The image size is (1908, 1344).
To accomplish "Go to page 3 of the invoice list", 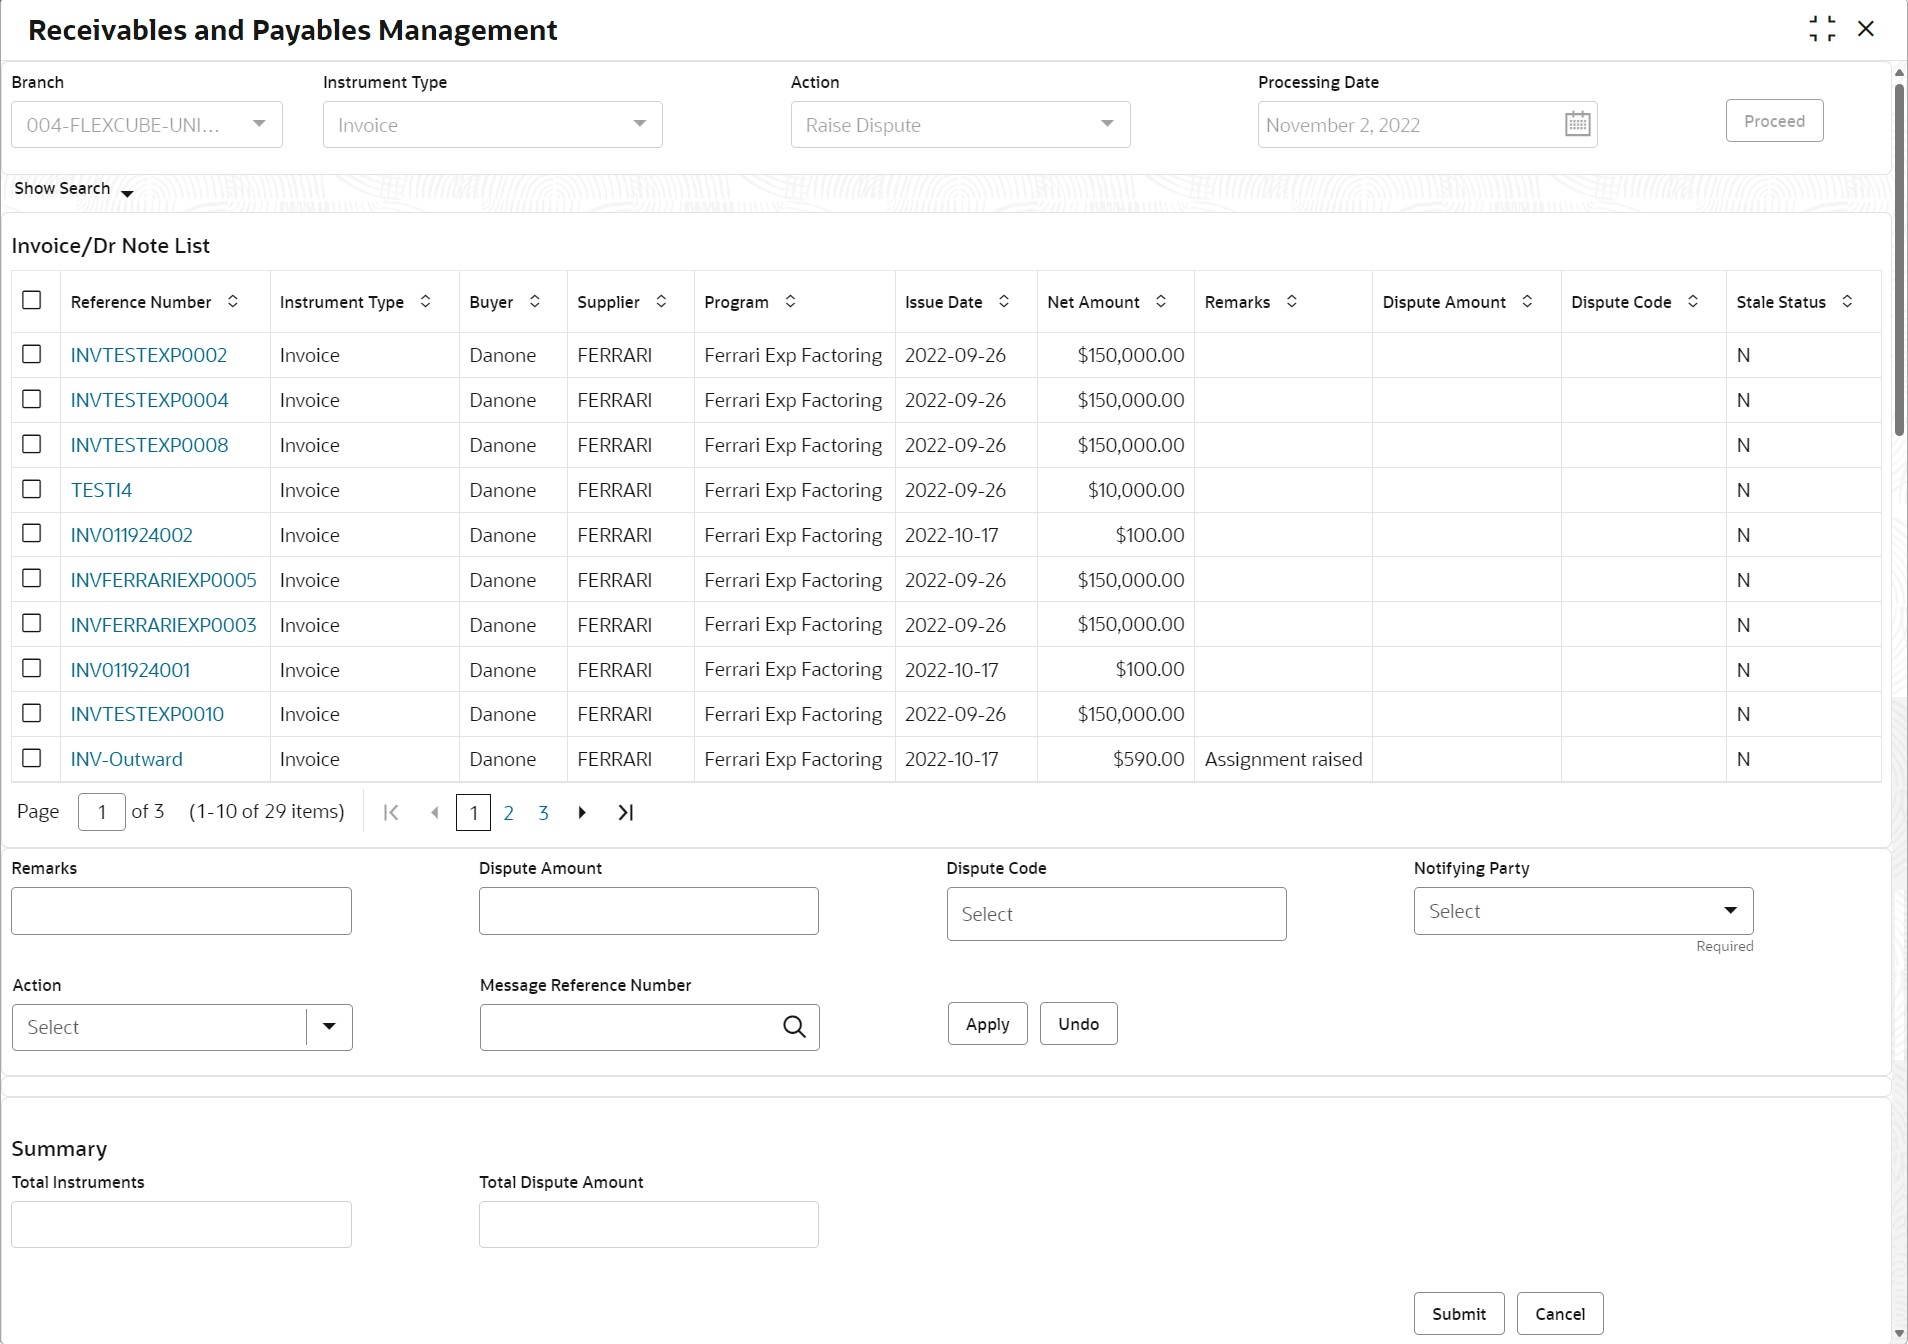I will (x=543, y=813).
